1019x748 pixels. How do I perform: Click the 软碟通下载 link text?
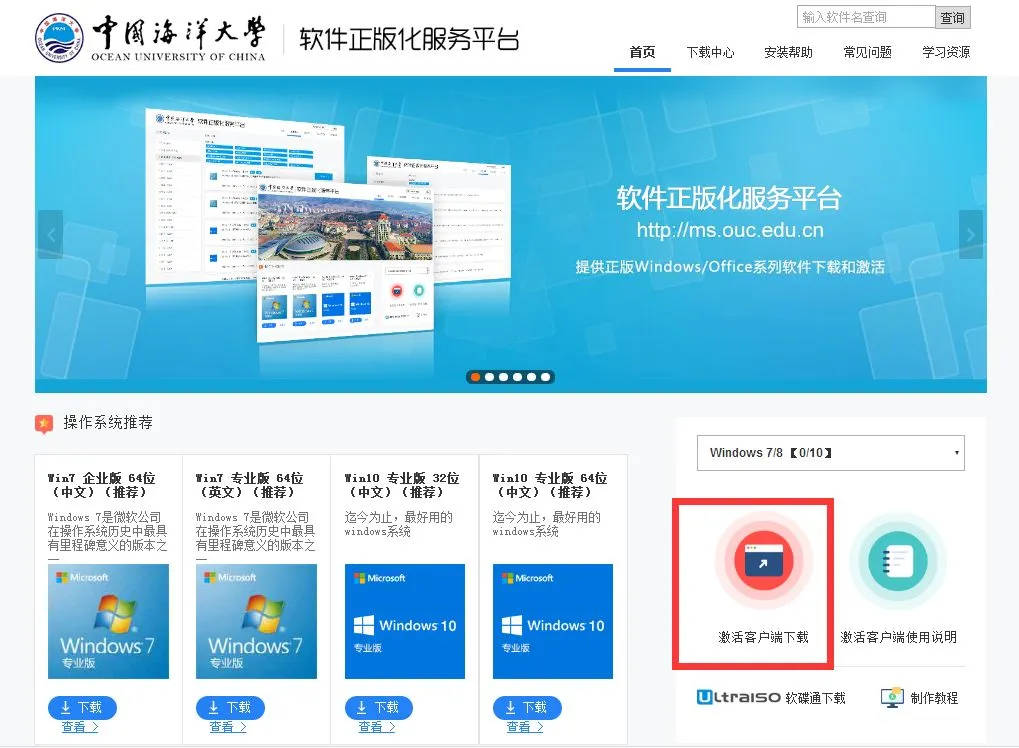click(816, 698)
